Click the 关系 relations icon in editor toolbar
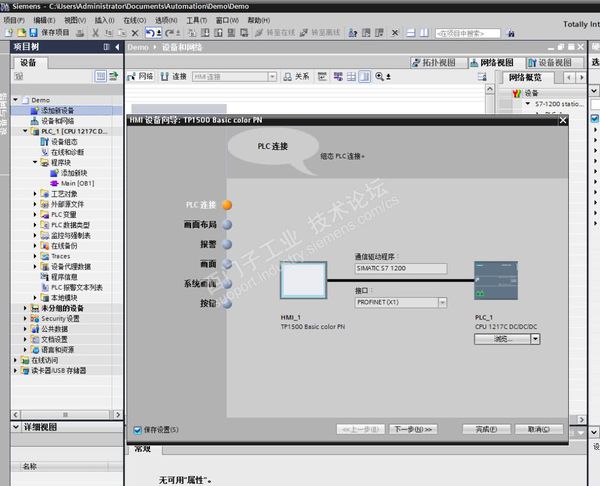600x486 pixels. [x=286, y=76]
